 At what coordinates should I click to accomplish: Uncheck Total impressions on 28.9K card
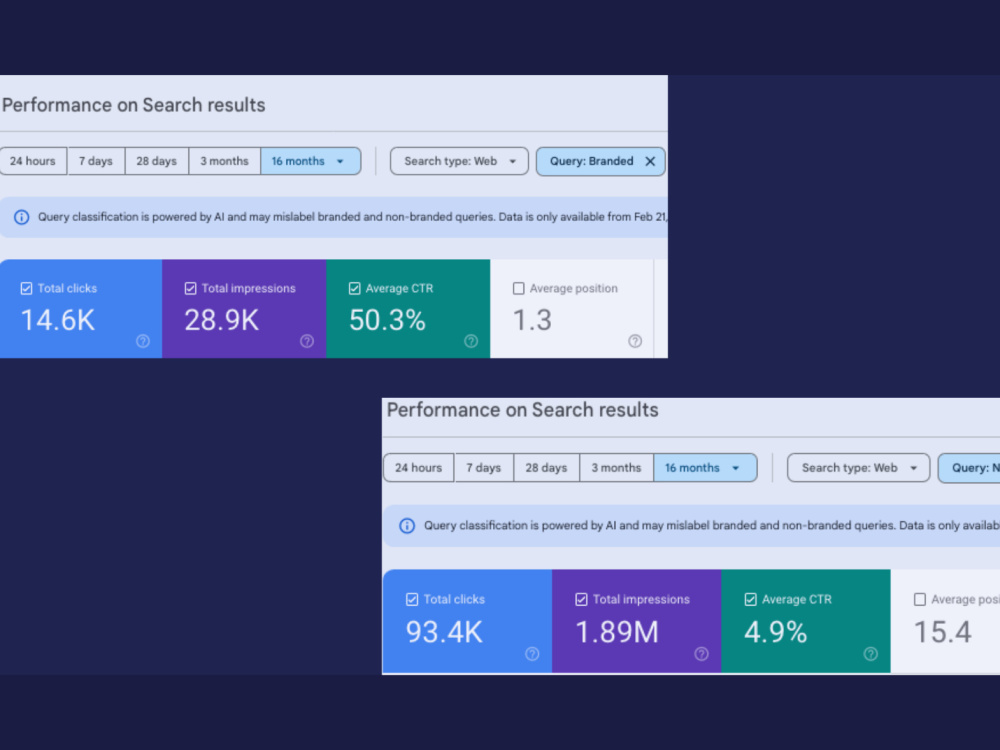[190, 288]
